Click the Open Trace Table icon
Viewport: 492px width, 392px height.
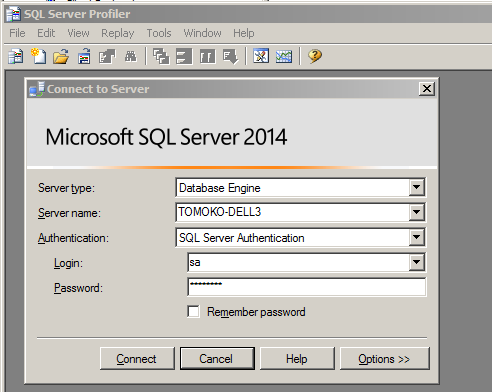(x=84, y=56)
